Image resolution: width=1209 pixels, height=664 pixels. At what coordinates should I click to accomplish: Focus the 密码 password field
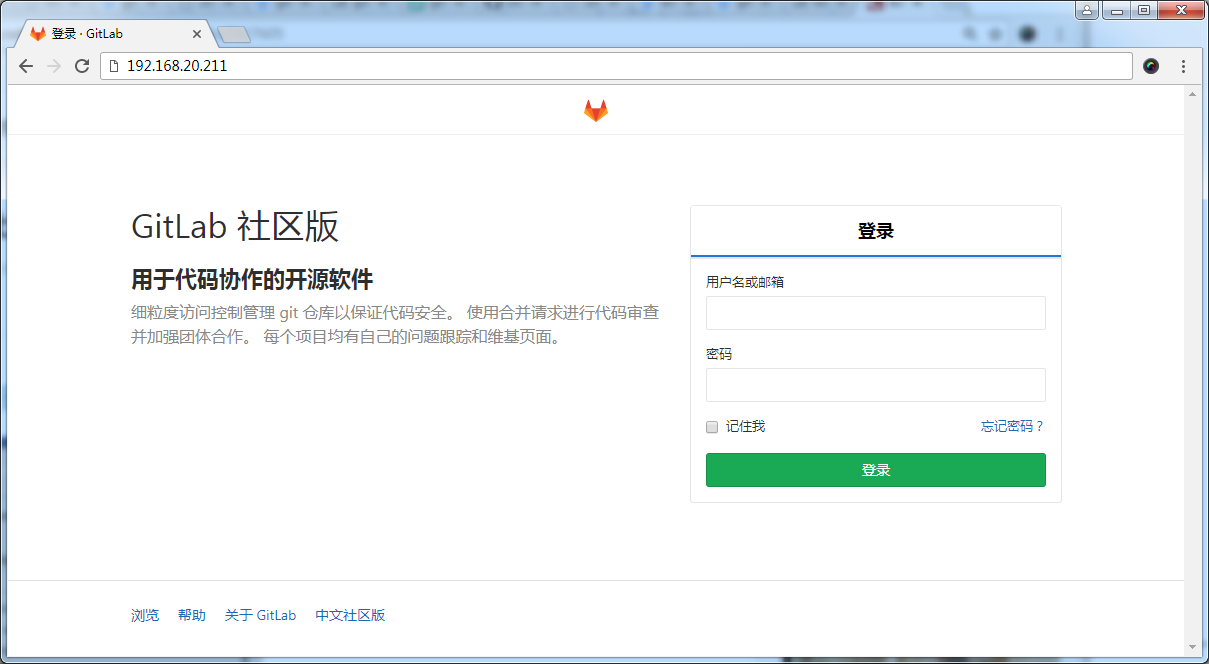(x=876, y=385)
